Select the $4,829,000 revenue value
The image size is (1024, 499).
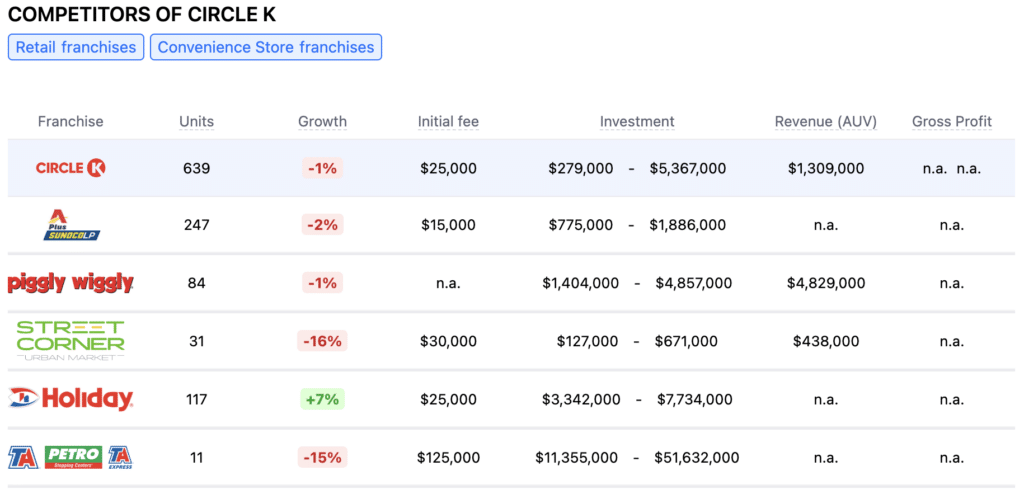(826, 283)
